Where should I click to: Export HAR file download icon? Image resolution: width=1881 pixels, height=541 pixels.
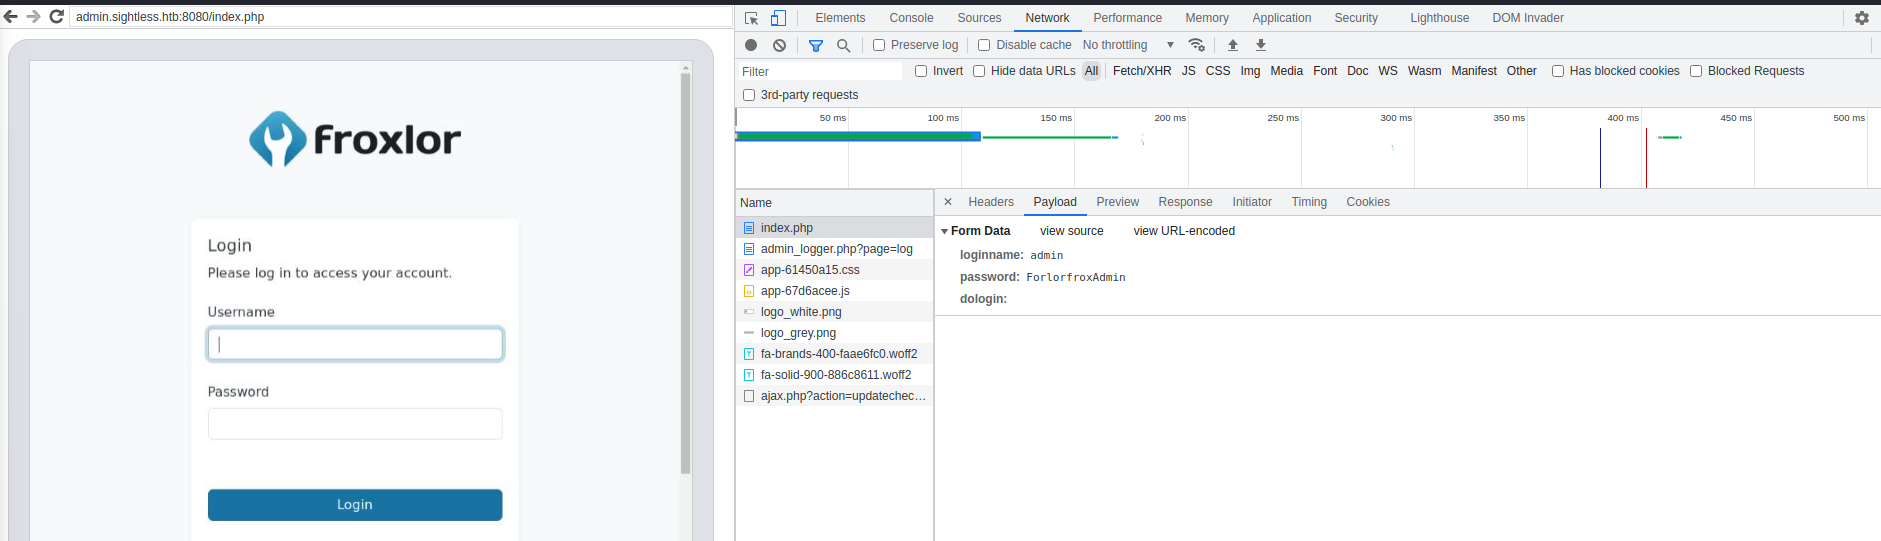(x=1261, y=45)
